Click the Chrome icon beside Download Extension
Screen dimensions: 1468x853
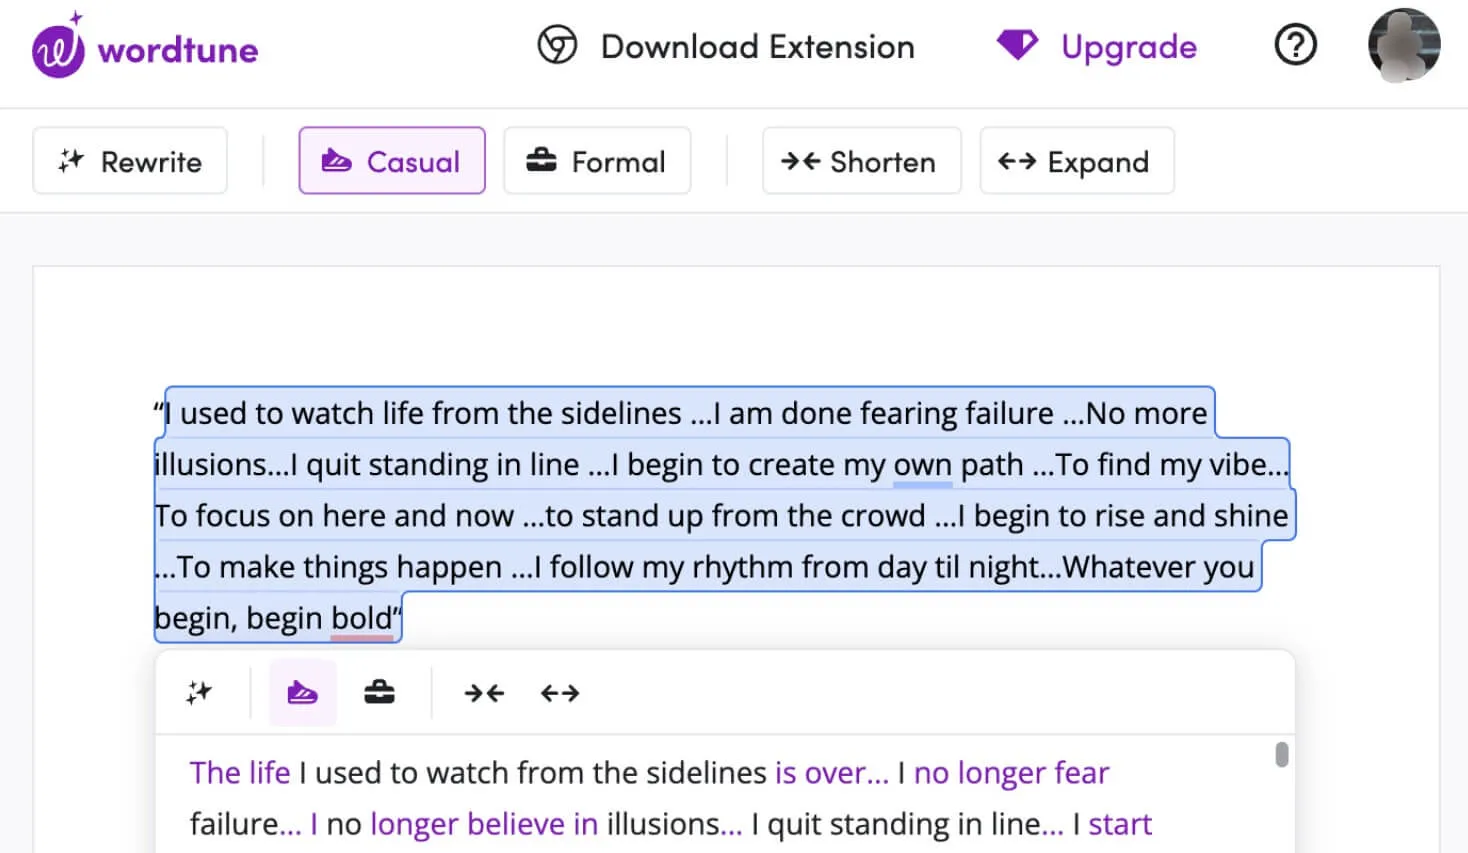[x=558, y=45]
